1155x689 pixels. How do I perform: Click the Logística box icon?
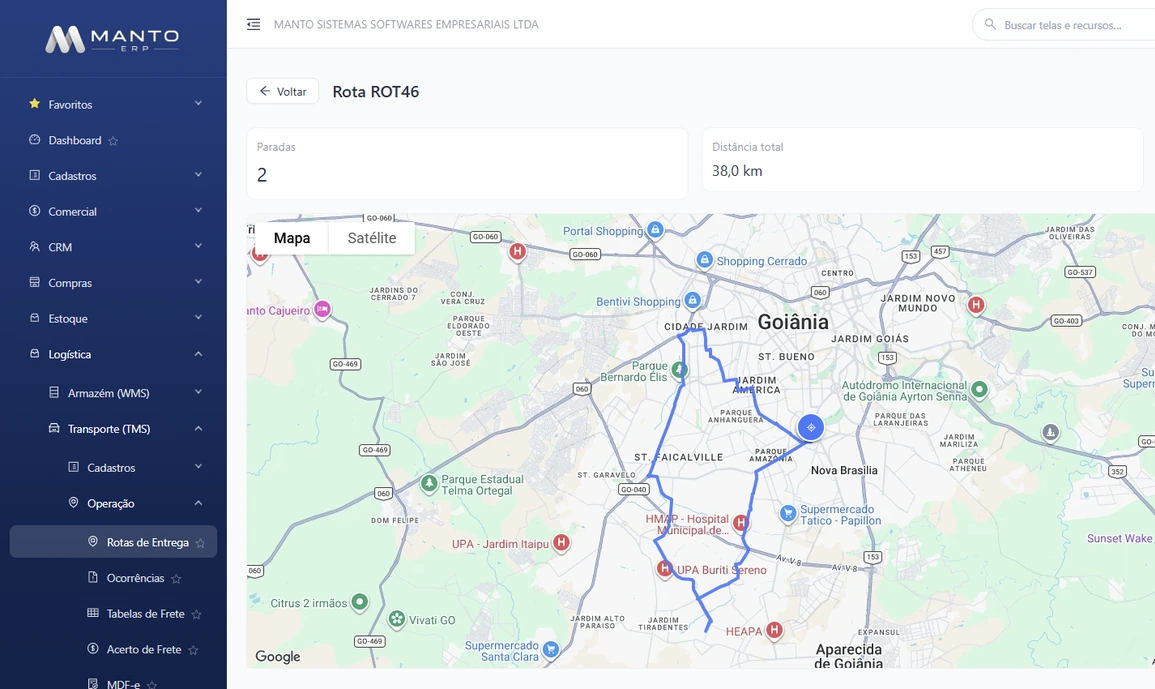coord(35,354)
